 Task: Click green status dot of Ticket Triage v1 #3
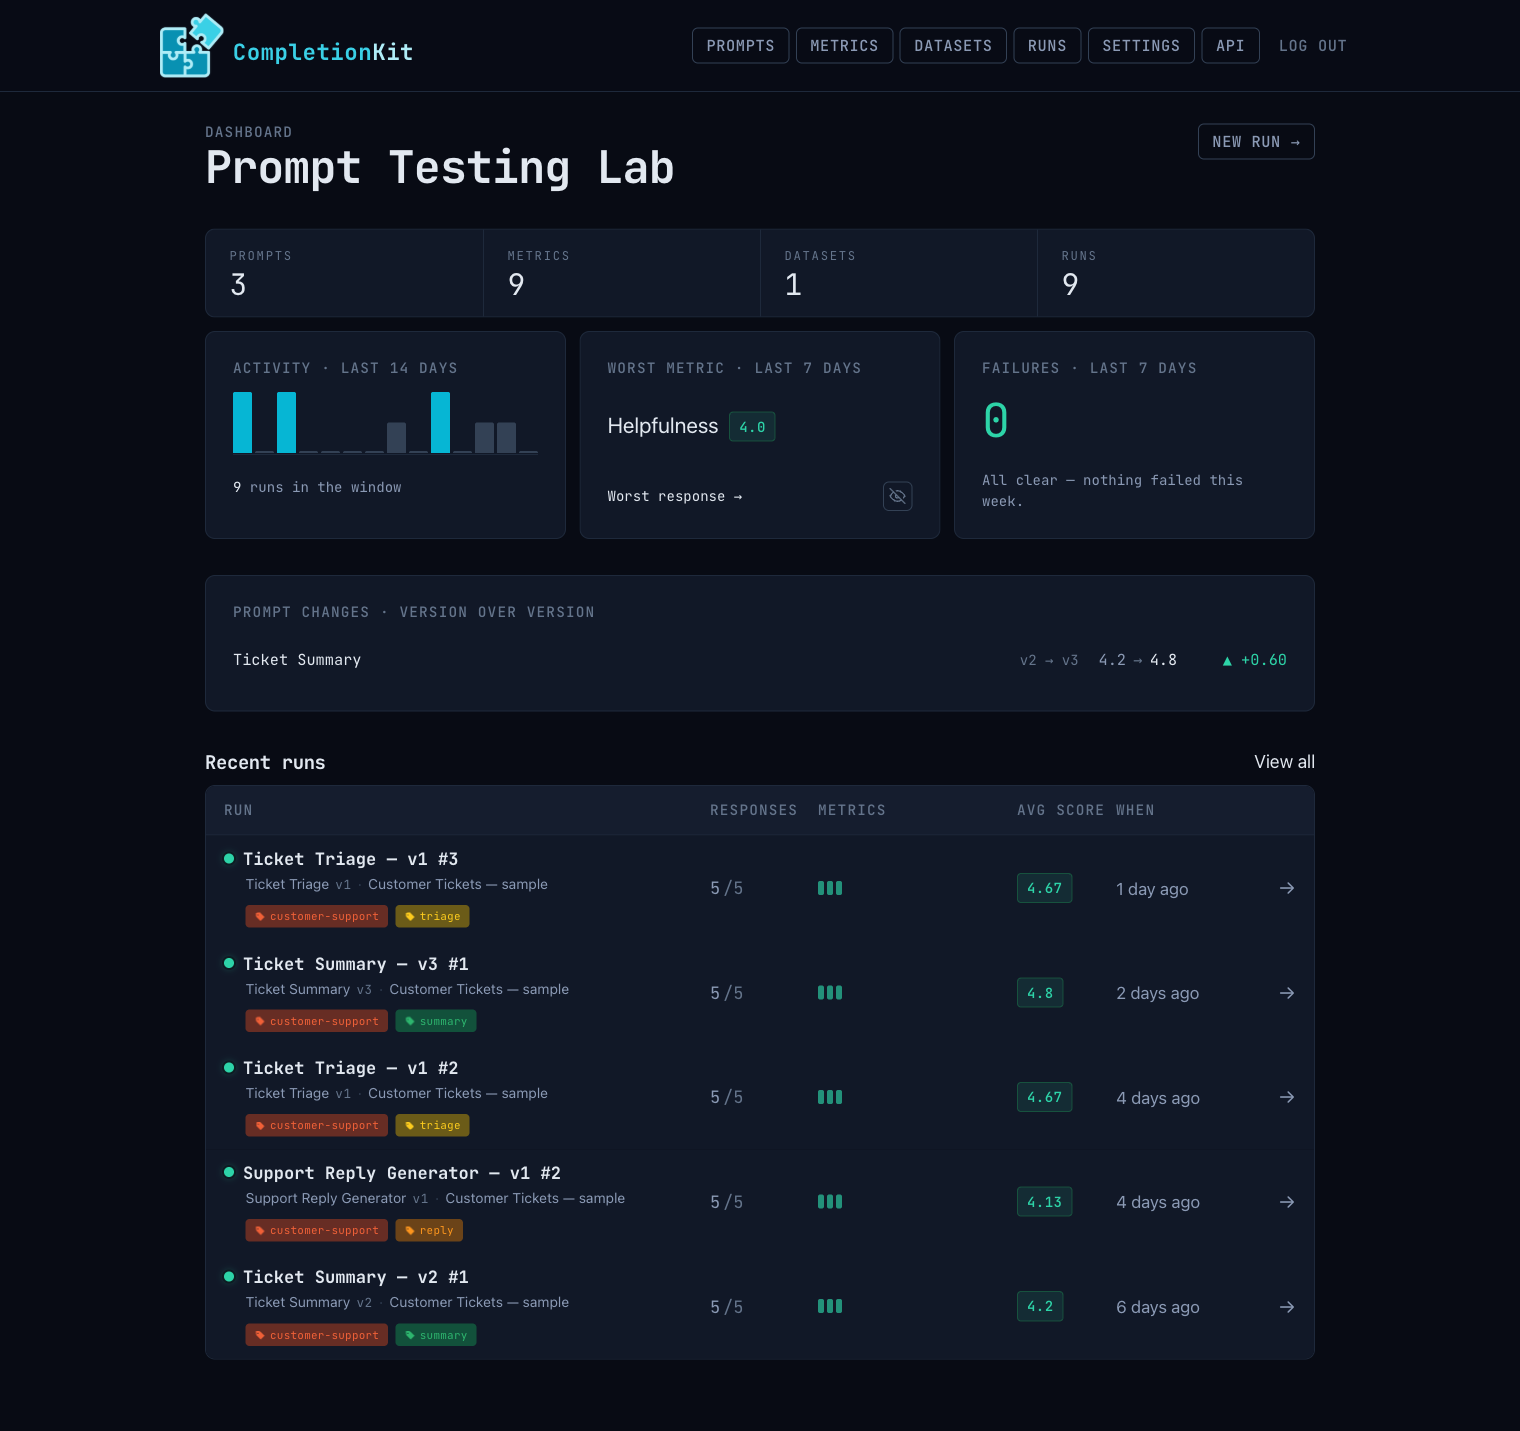(229, 858)
